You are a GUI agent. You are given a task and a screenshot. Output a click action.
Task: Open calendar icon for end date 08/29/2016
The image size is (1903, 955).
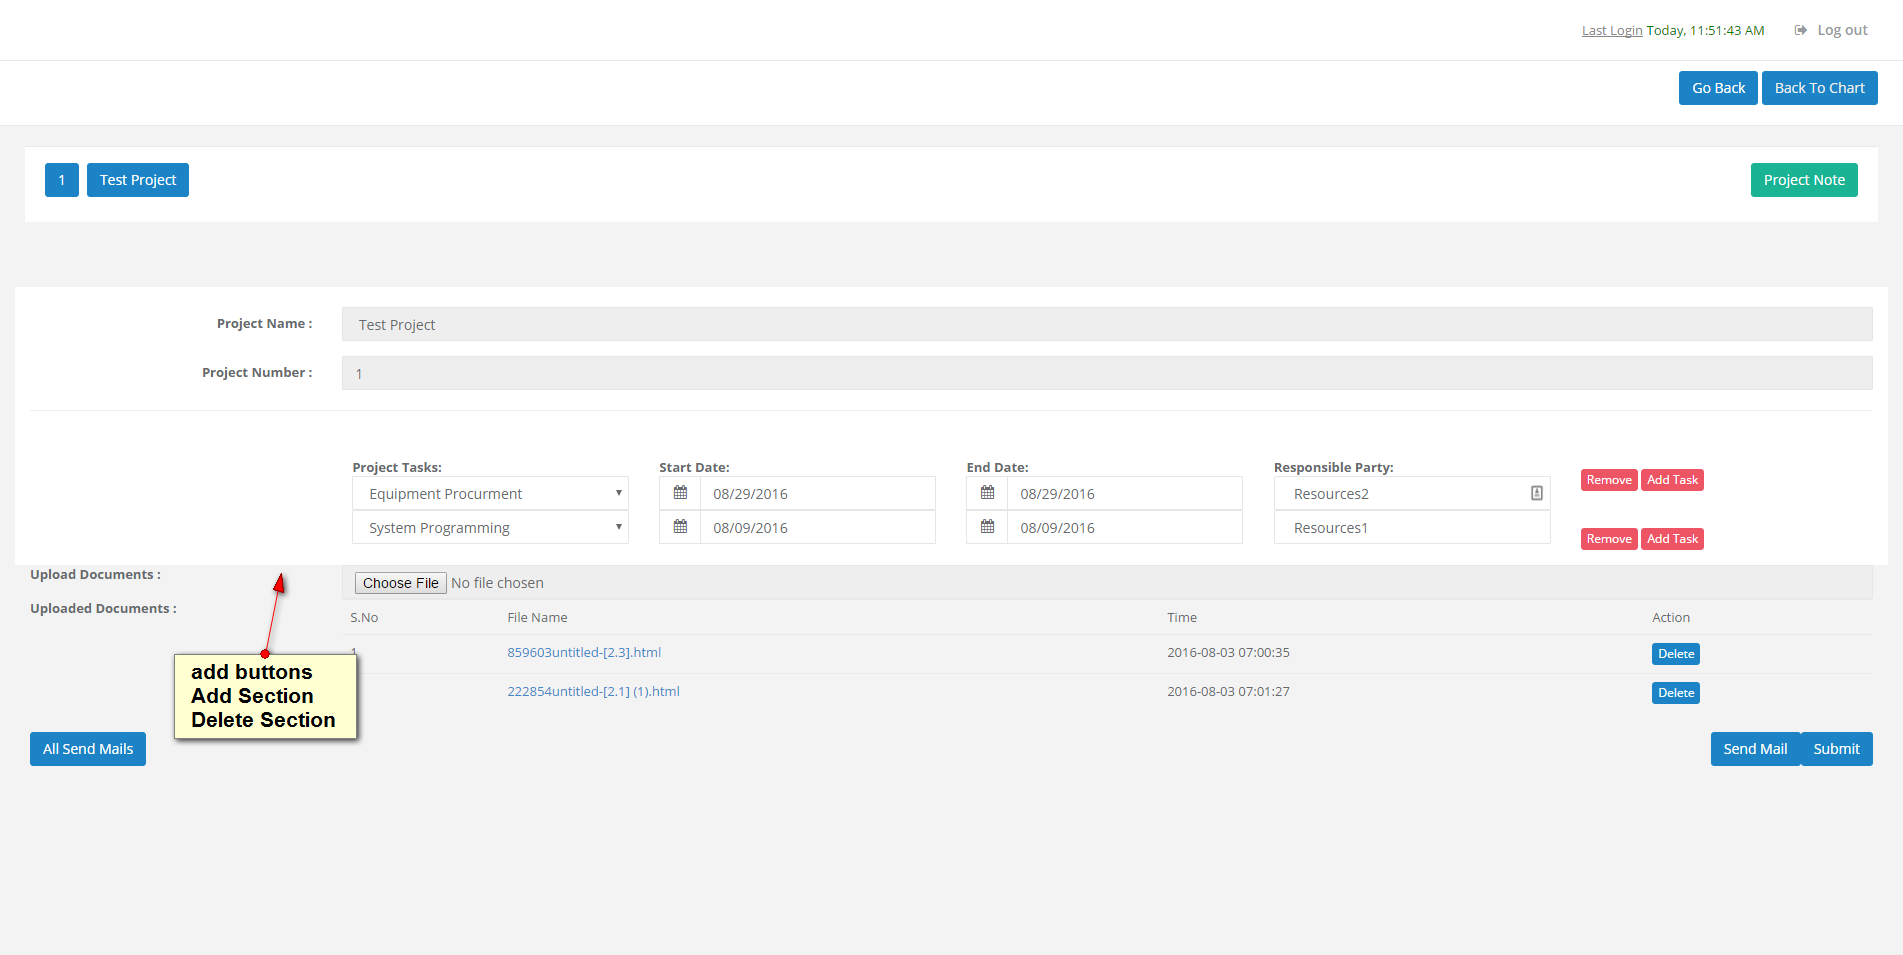pos(987,493)
